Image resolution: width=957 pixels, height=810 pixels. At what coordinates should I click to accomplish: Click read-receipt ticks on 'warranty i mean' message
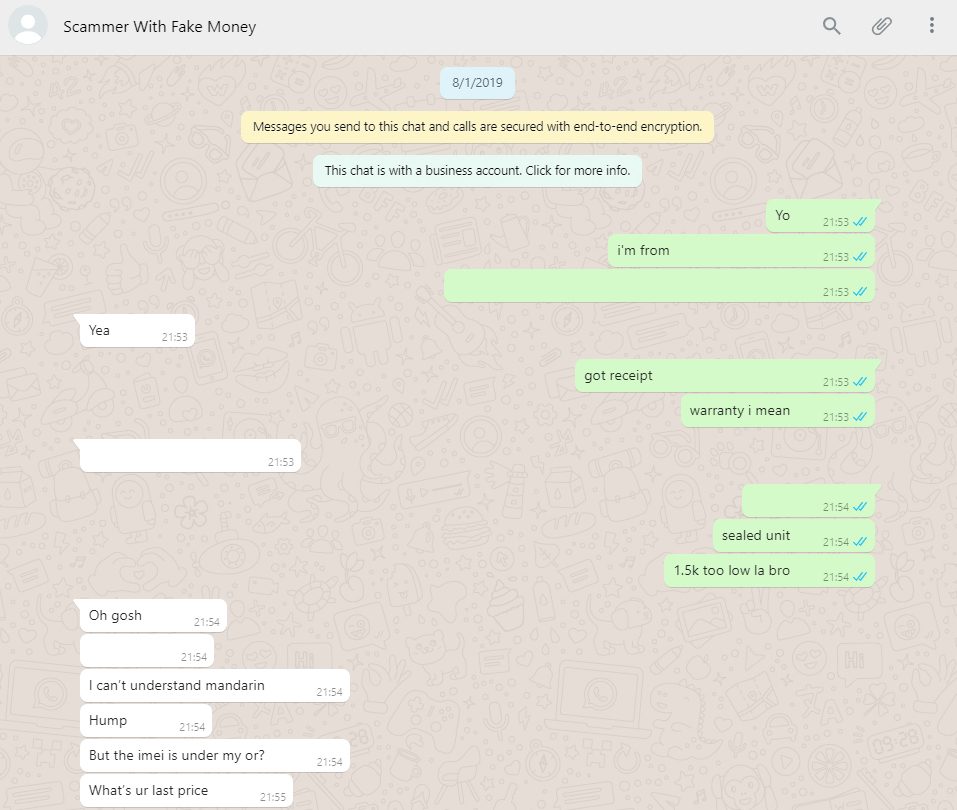click(x=860, y=417)
